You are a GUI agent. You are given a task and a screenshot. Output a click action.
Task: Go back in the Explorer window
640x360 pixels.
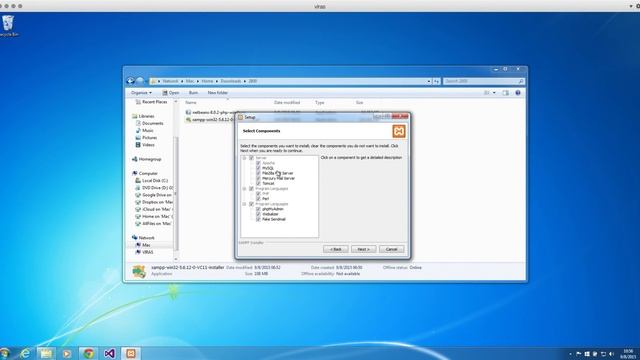click(130, 81)
